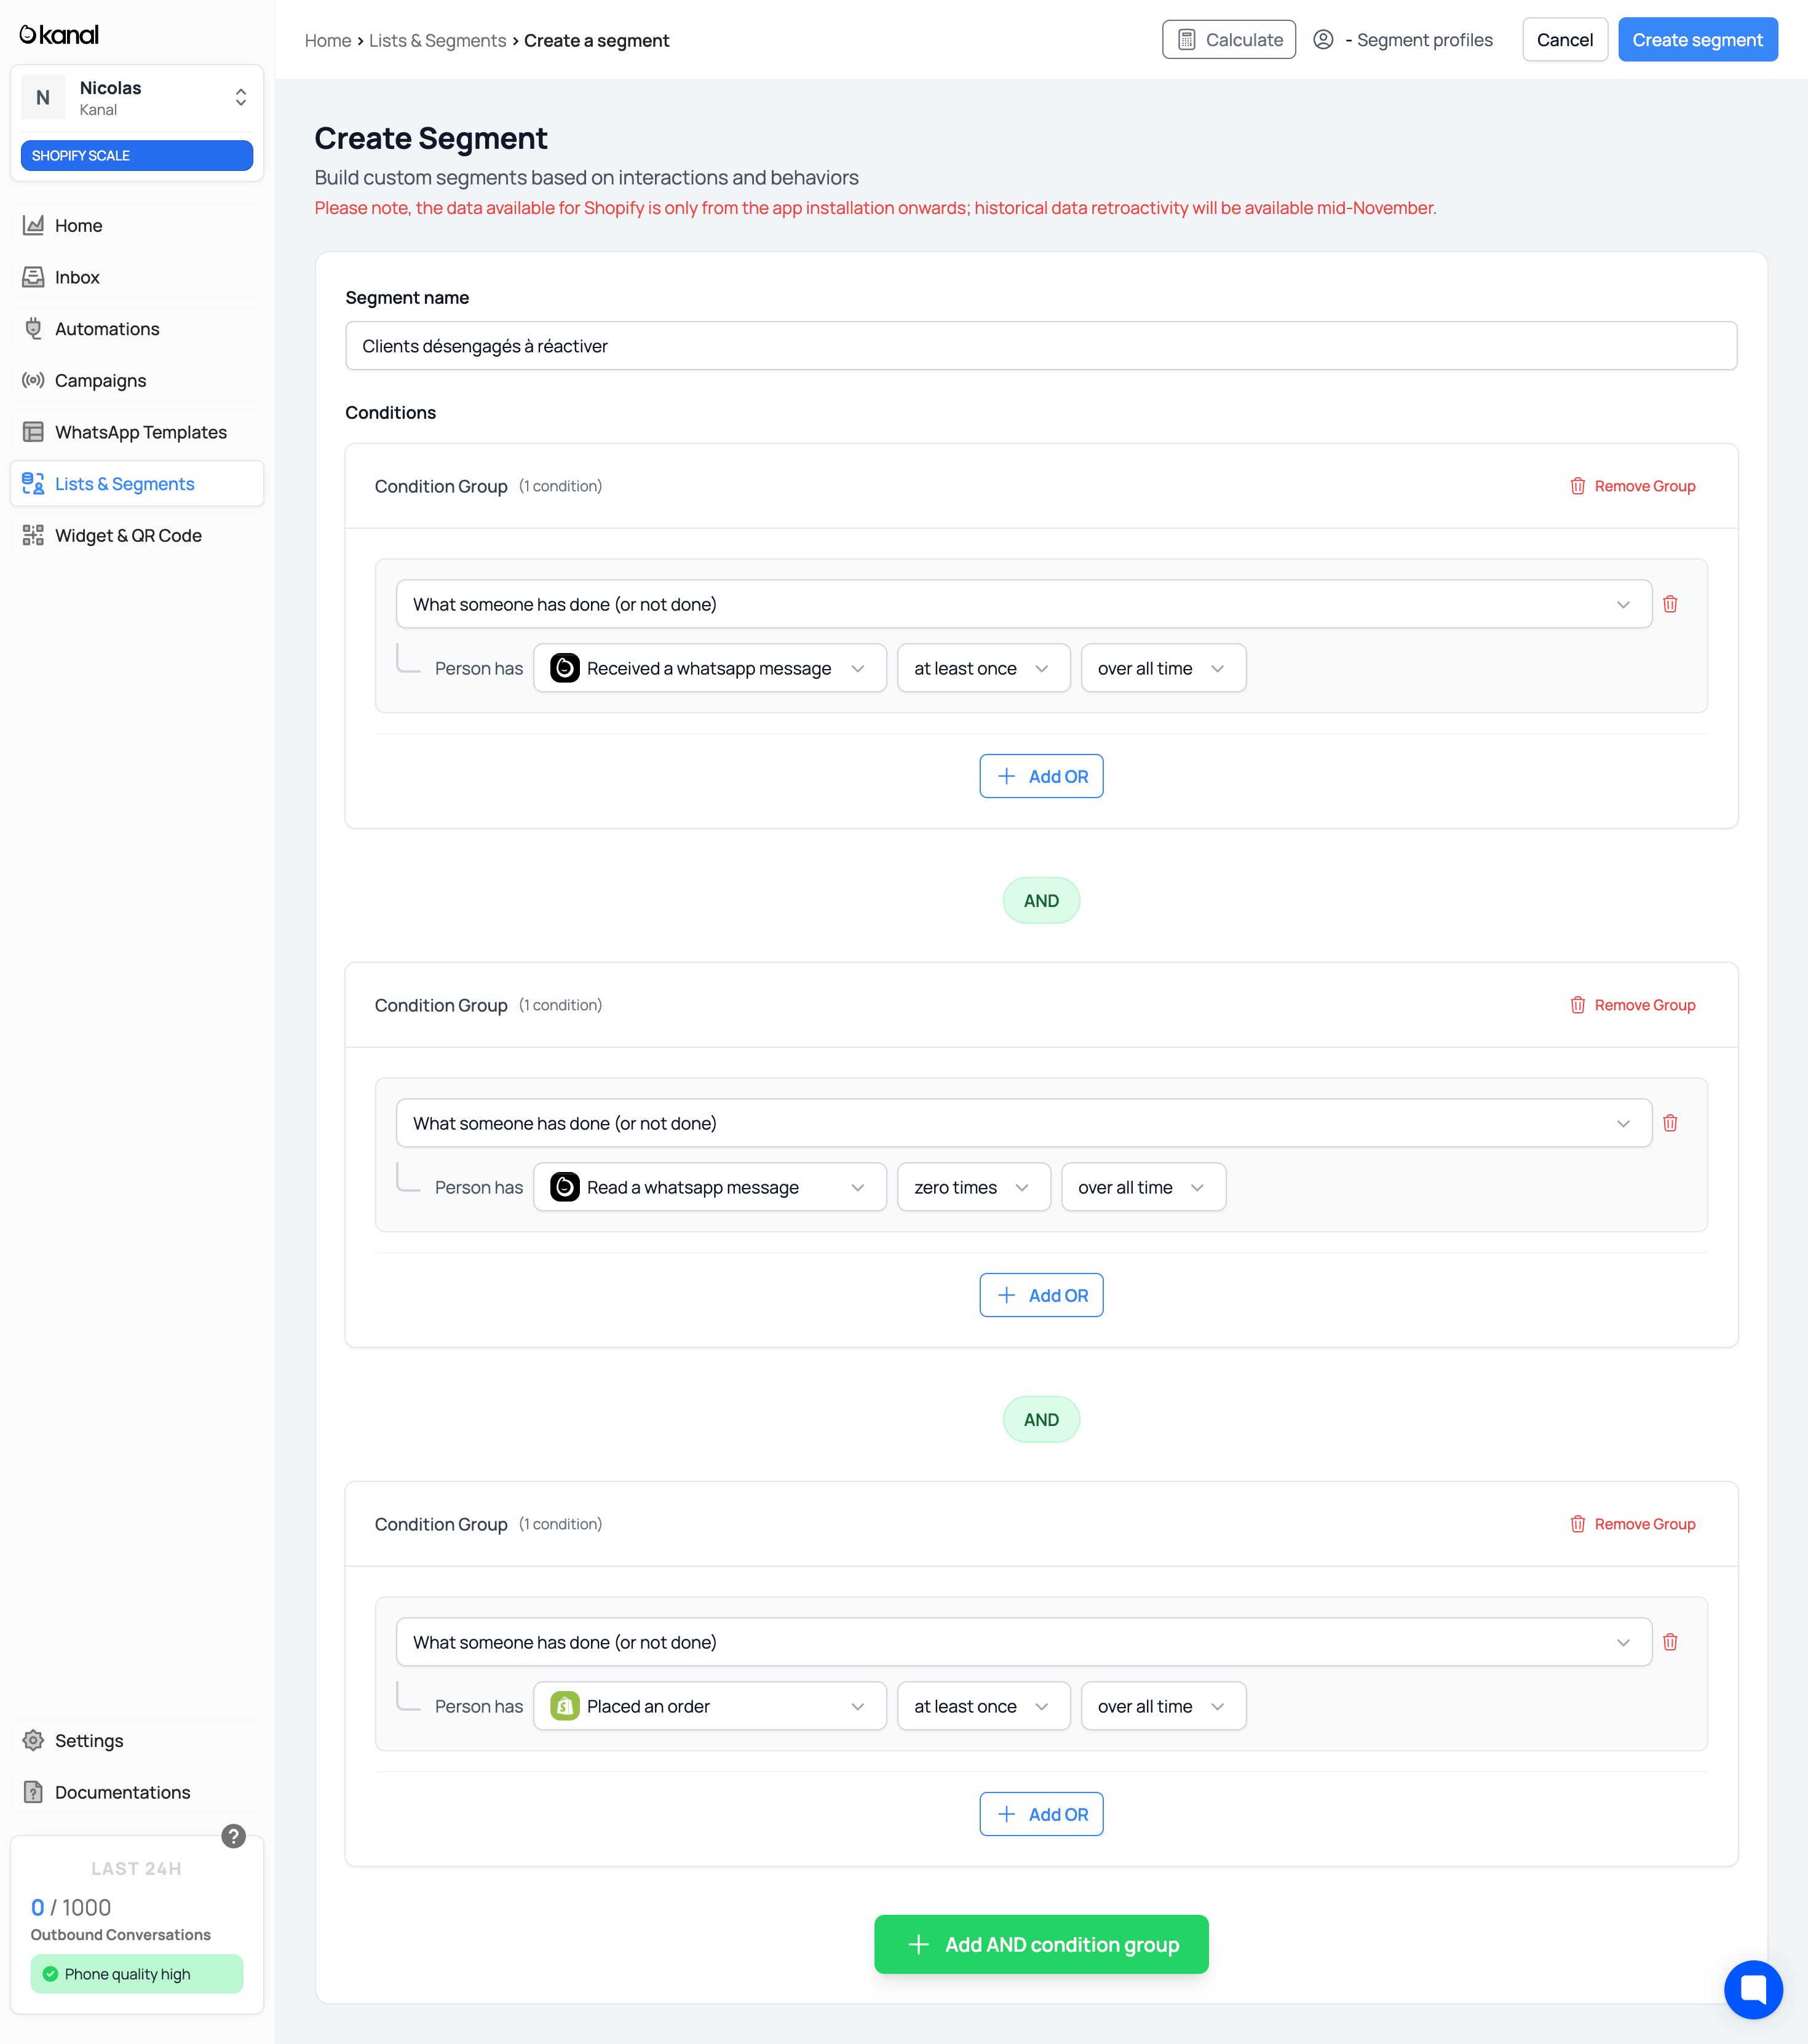Click Lists & Segments breadcrumb link
Screen dimensions: 1808x2044
click(x=437, y=41)
